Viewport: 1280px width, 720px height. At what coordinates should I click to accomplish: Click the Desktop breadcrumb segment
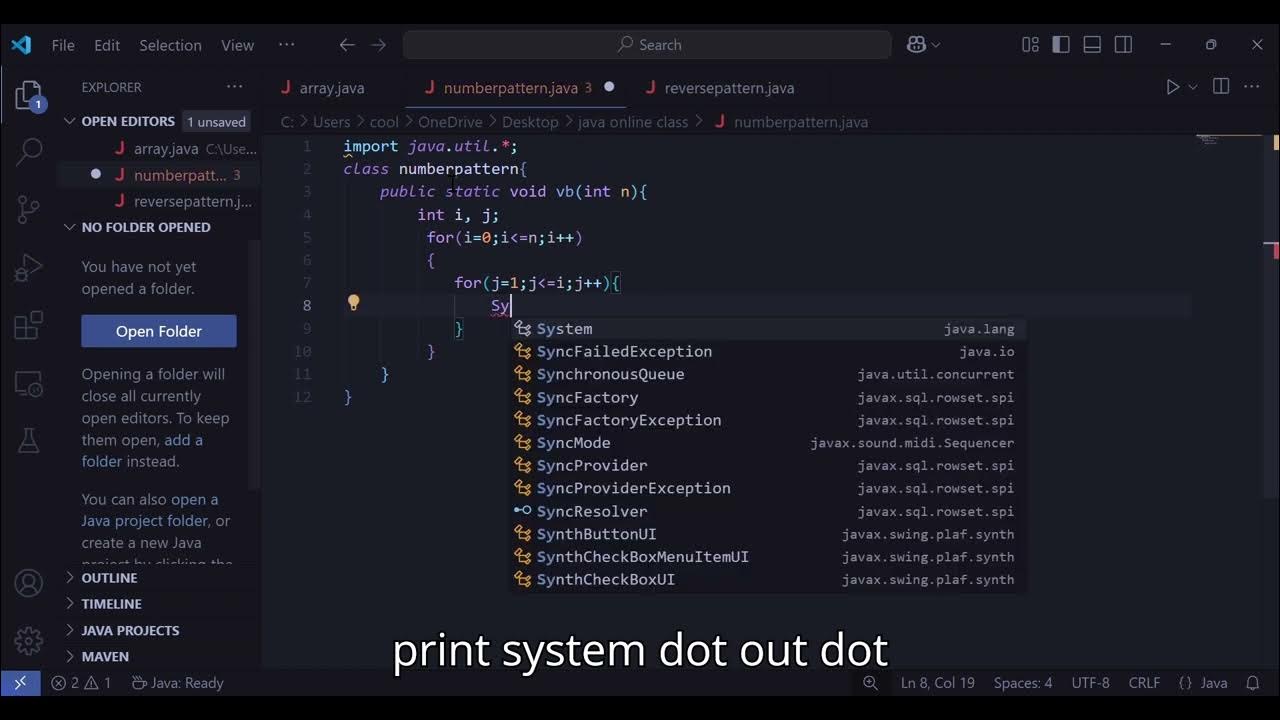click(x=530, y=122)
